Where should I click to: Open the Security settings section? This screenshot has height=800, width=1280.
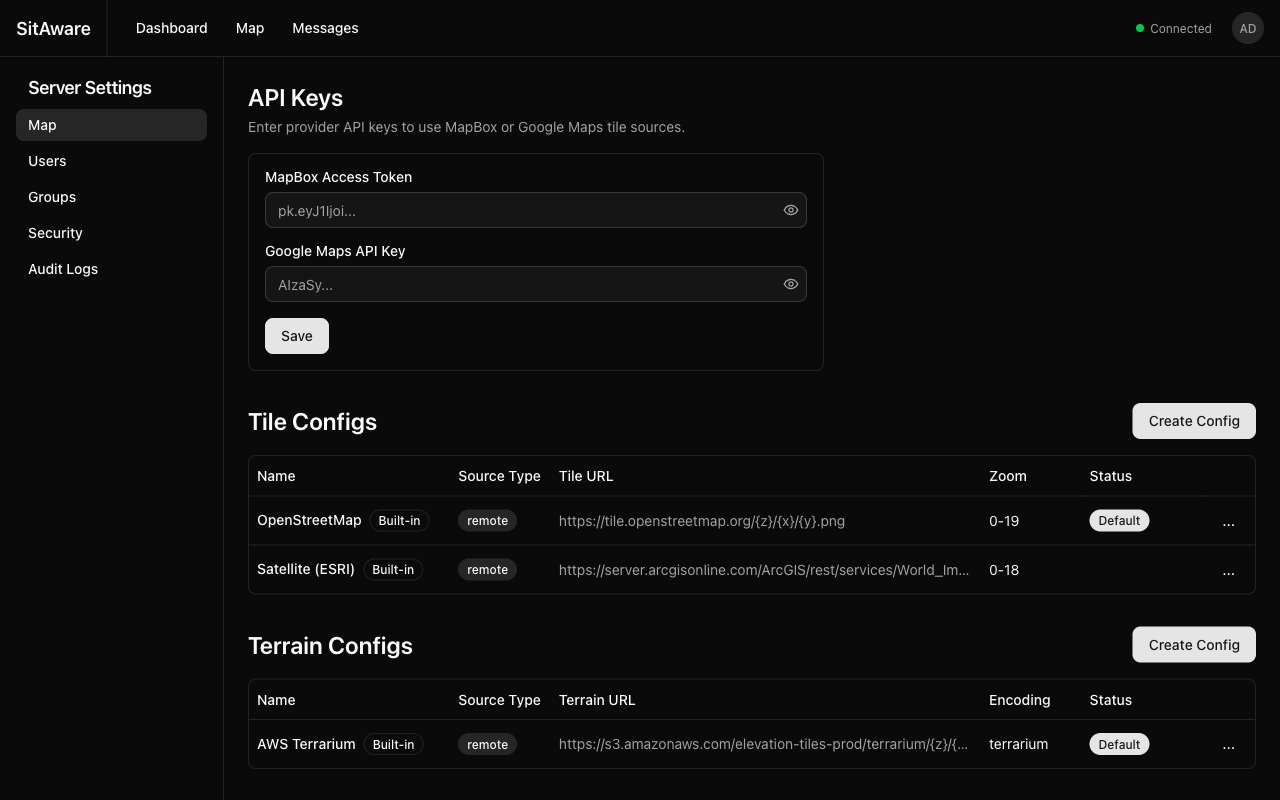55,233
